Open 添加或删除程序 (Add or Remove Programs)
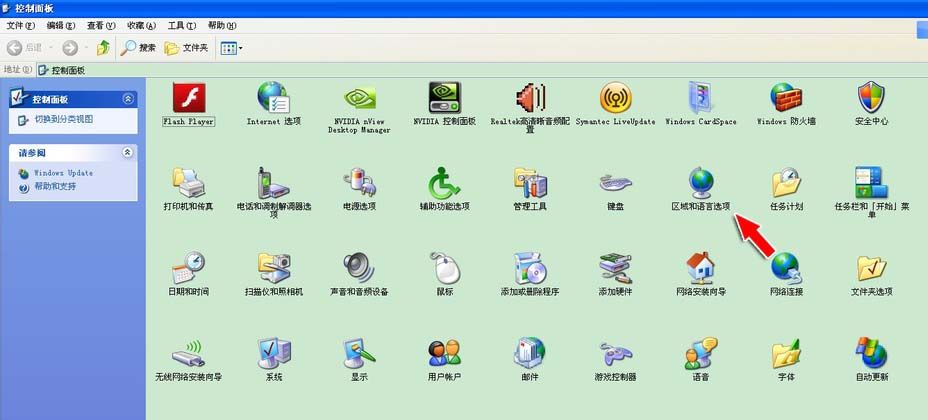The image size is (928, 420). [529, 270]
